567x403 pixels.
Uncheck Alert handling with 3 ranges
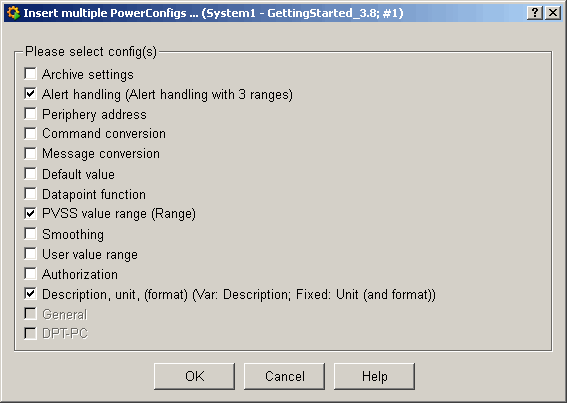[x=30, y=94]
